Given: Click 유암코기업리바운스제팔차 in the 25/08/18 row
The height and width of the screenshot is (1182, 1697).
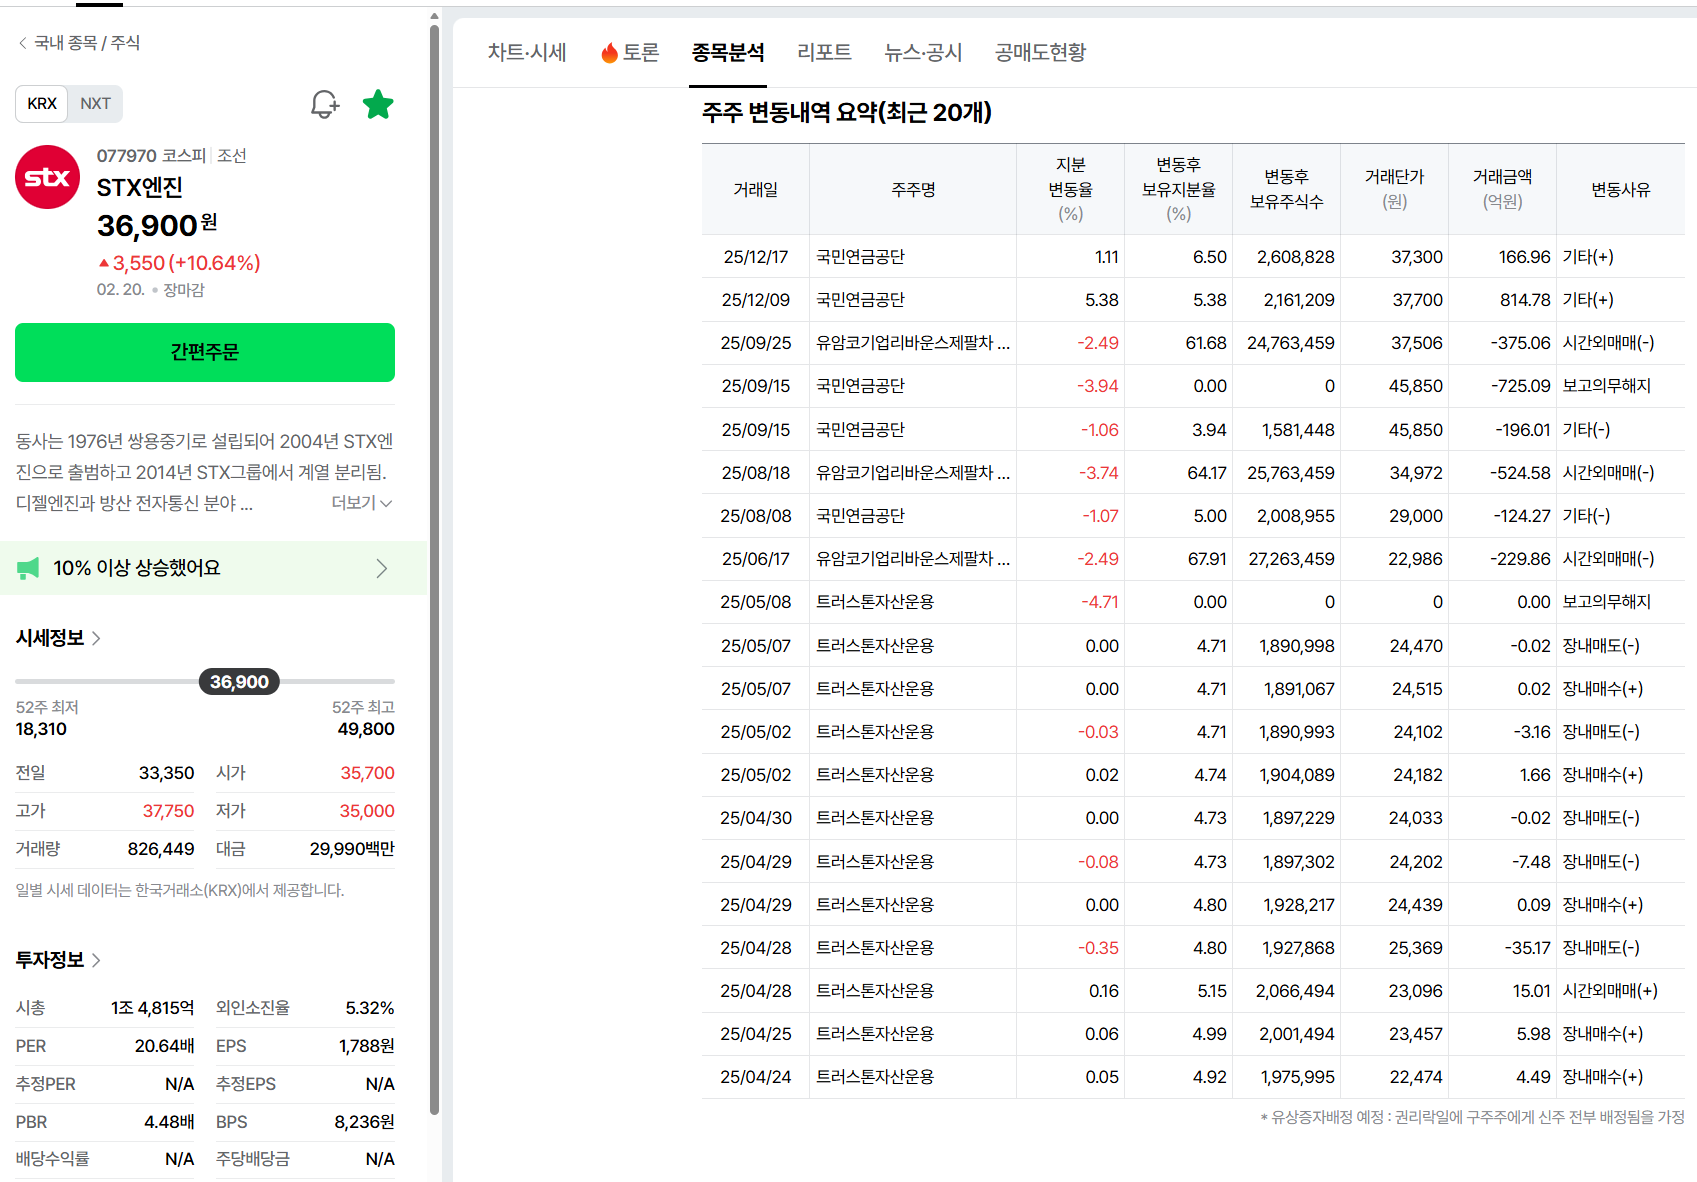Looking at the screenshot, I should [x=913, y=473].
